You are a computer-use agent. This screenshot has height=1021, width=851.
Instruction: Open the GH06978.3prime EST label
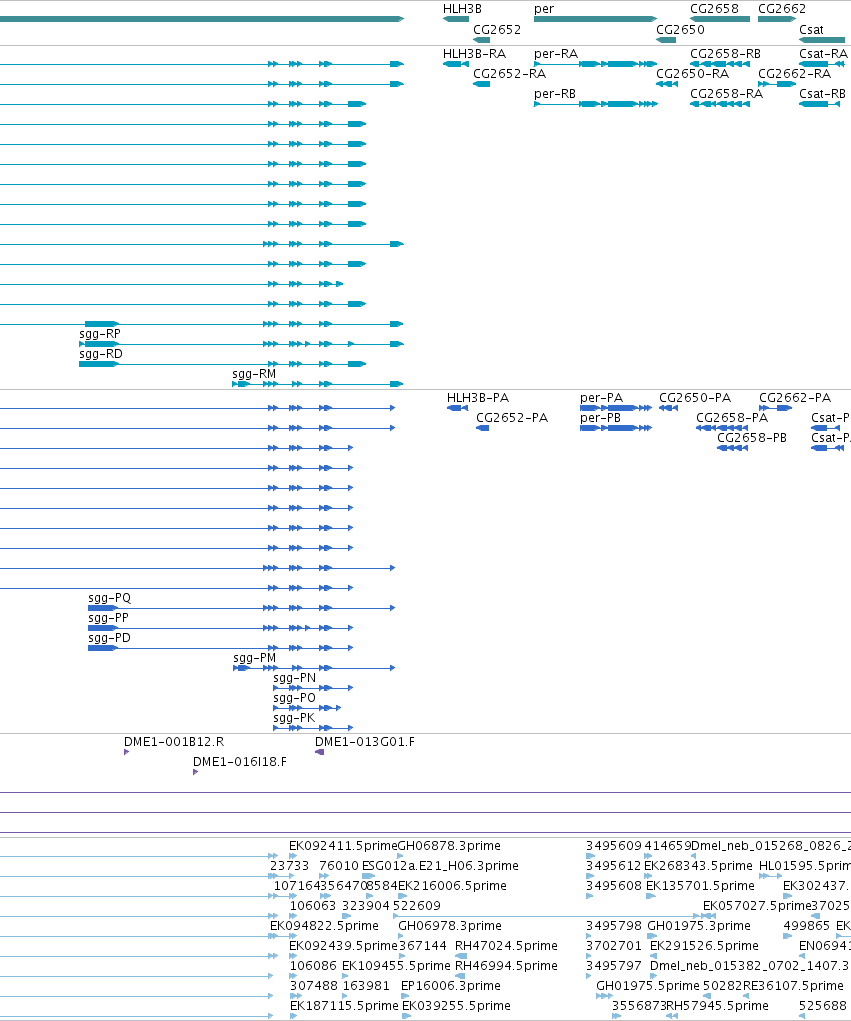450,927
